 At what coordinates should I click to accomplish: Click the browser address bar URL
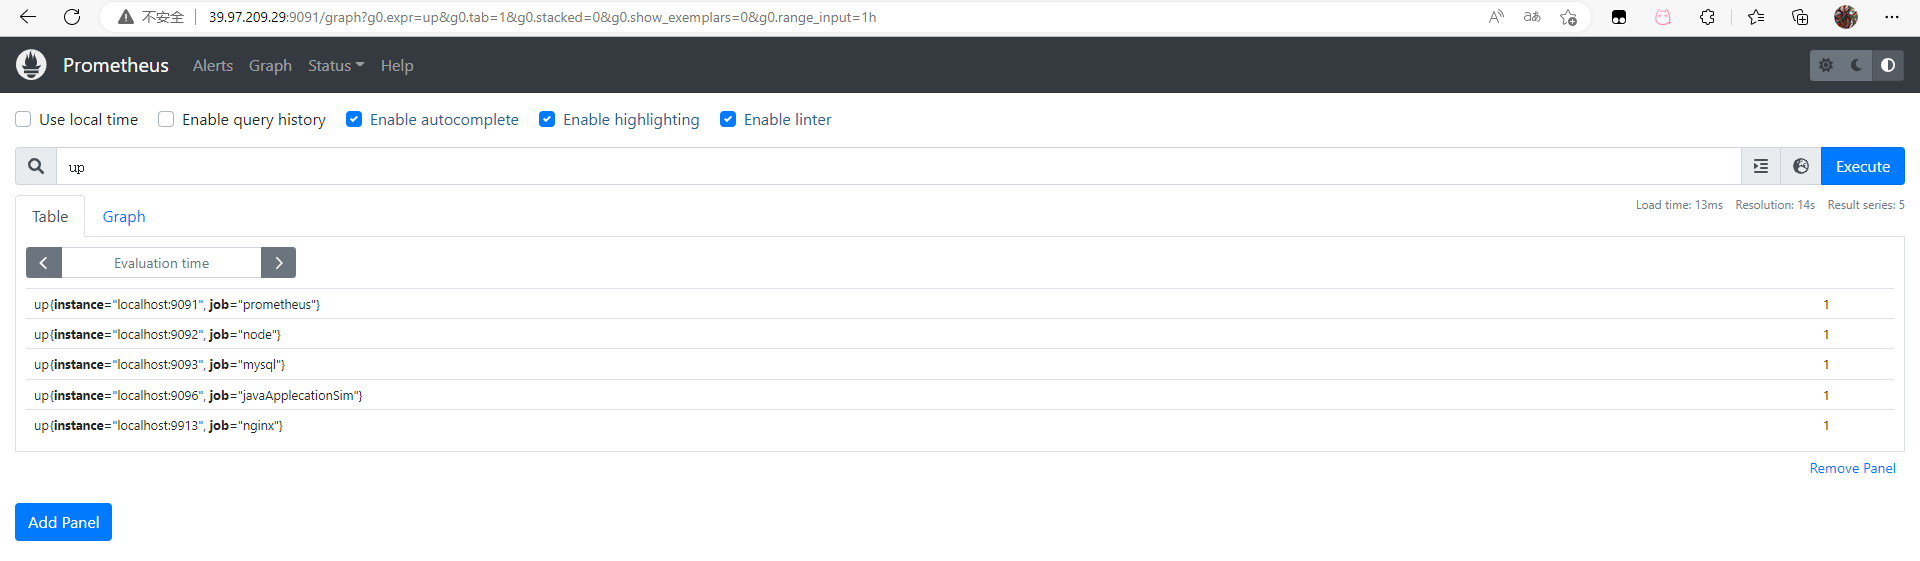tap(542, 17)
